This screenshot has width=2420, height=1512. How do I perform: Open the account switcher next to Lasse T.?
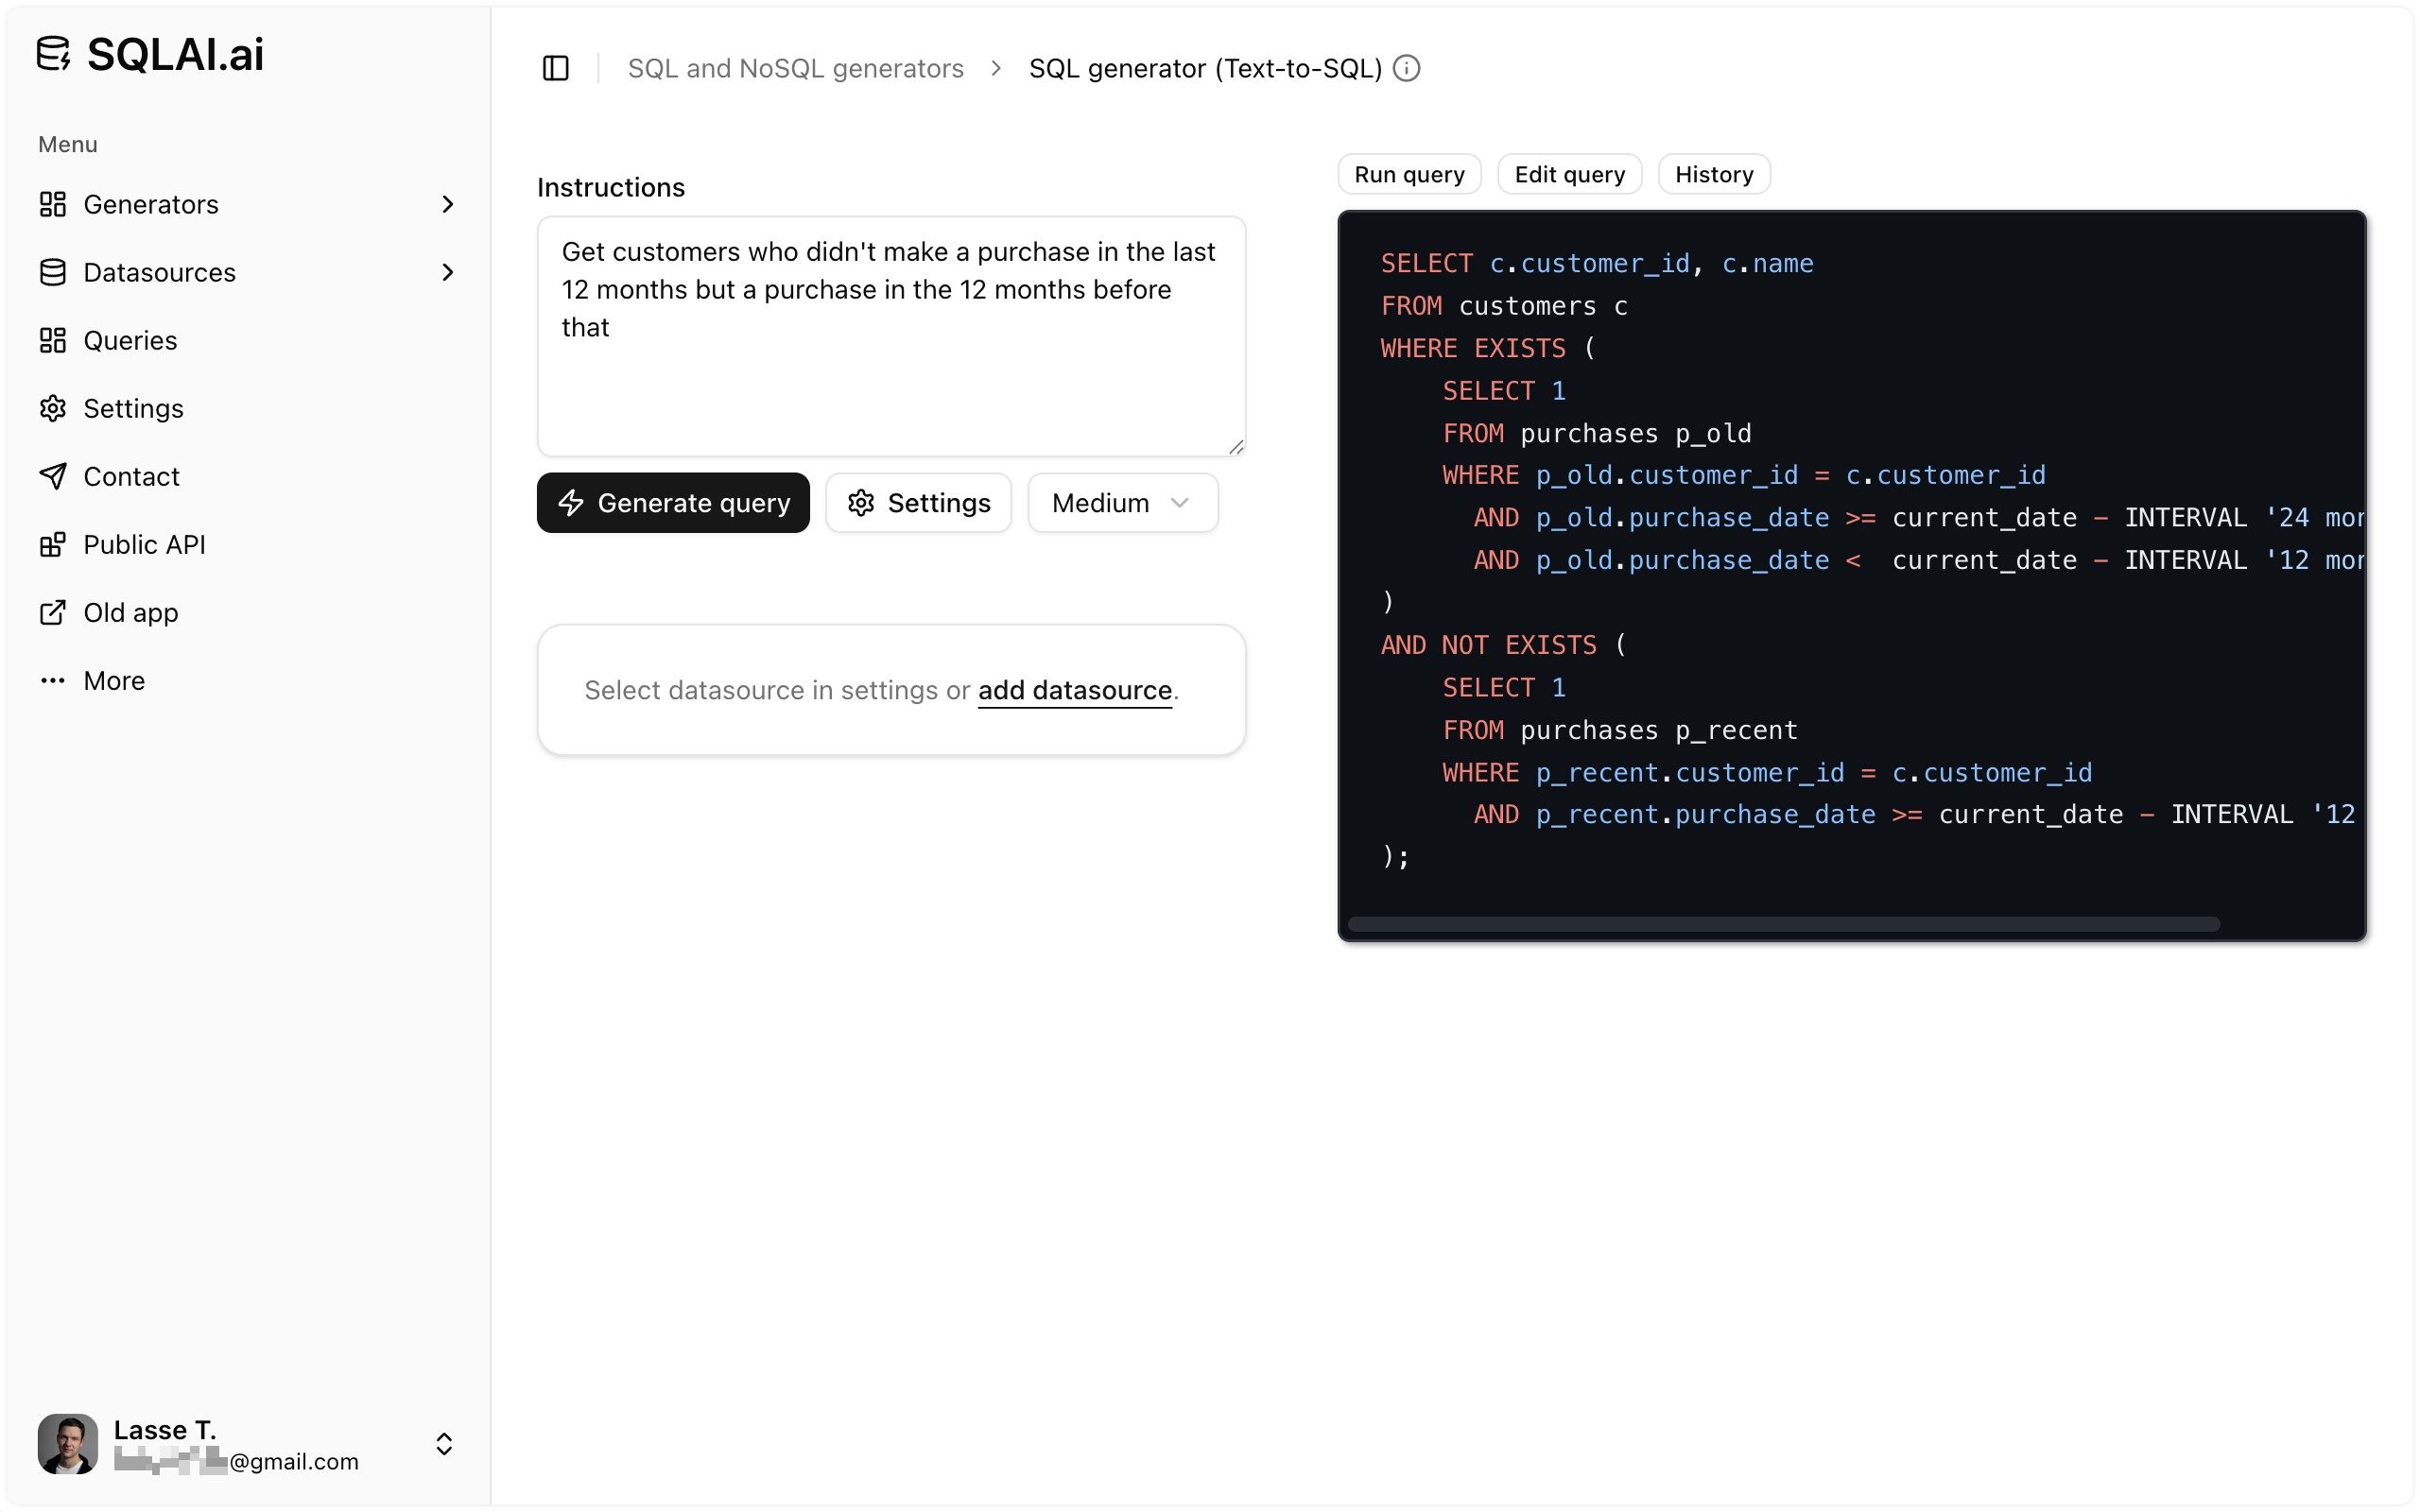pos(443,1444)
